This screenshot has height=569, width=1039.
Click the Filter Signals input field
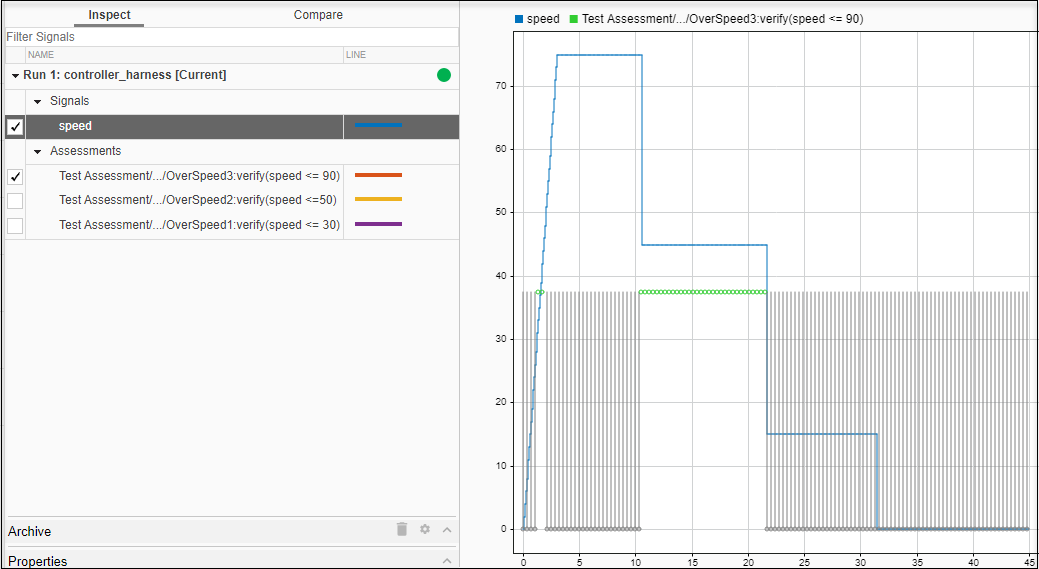[230, 37]
